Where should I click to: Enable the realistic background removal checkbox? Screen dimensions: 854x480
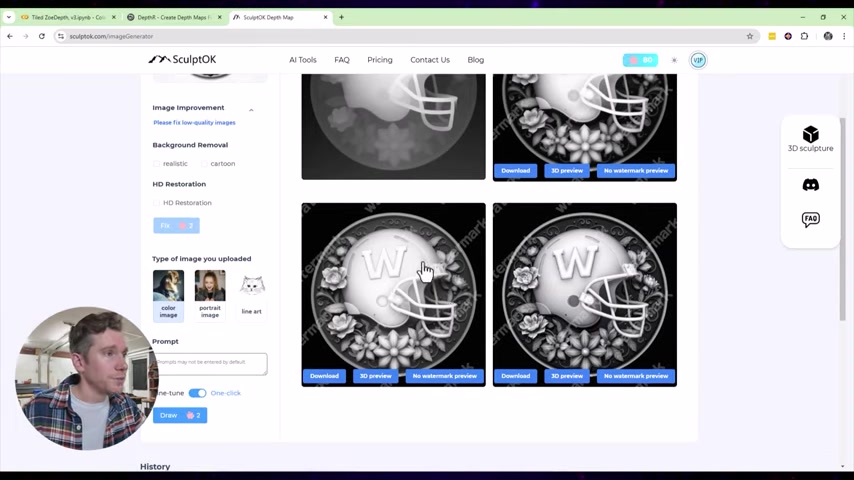157,164
